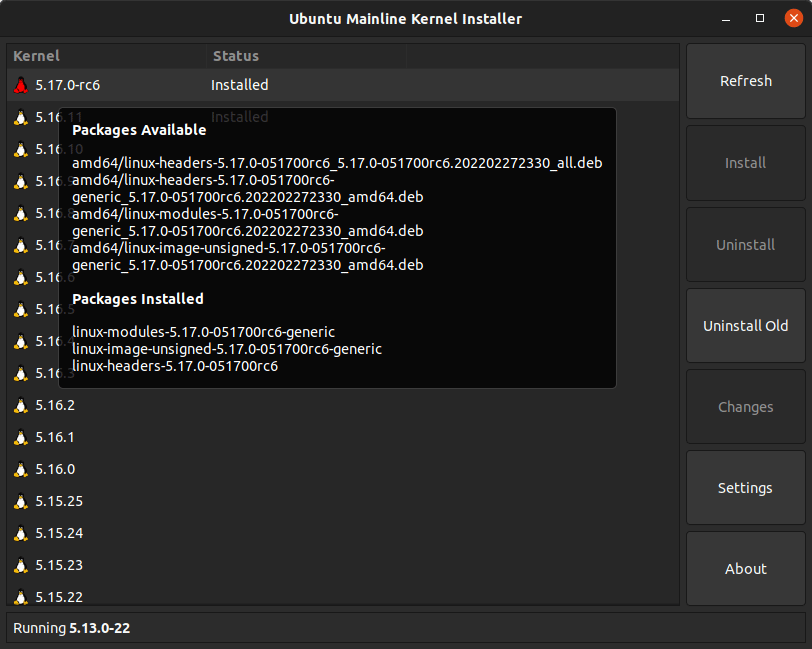
Task: Click the penguin icon for kernel 5.15.24
Action: click(x=20, y=533)
